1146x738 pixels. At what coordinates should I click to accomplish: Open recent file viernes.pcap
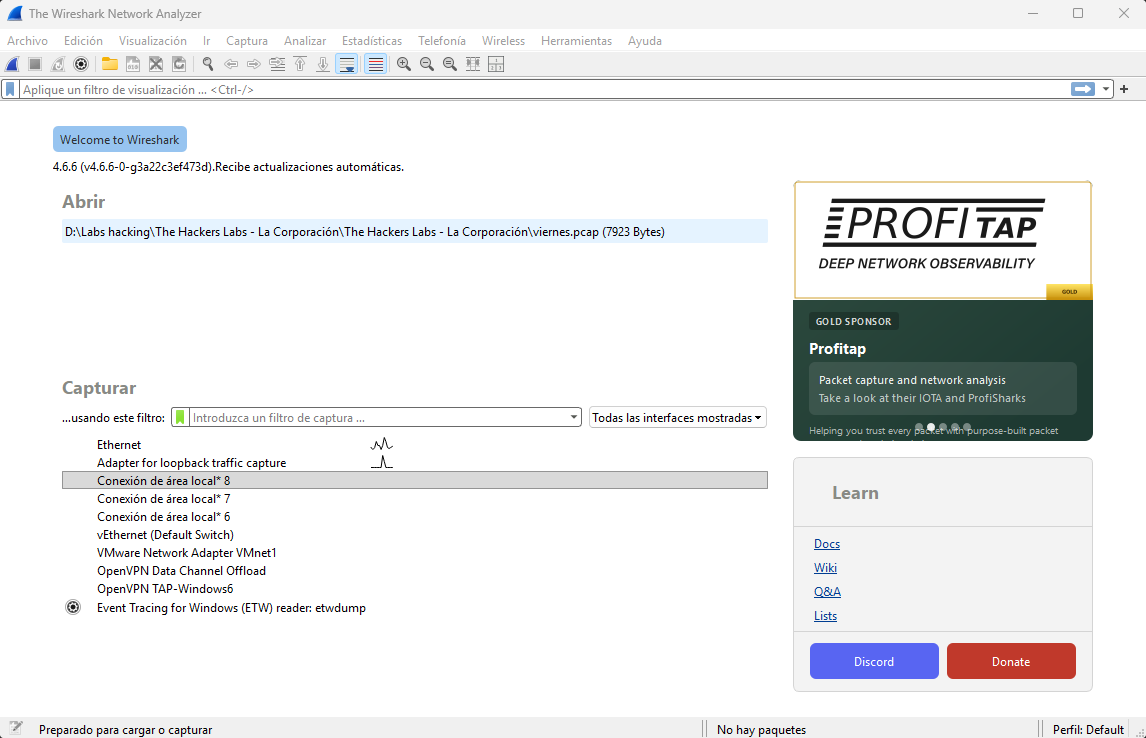click(414, 232)
